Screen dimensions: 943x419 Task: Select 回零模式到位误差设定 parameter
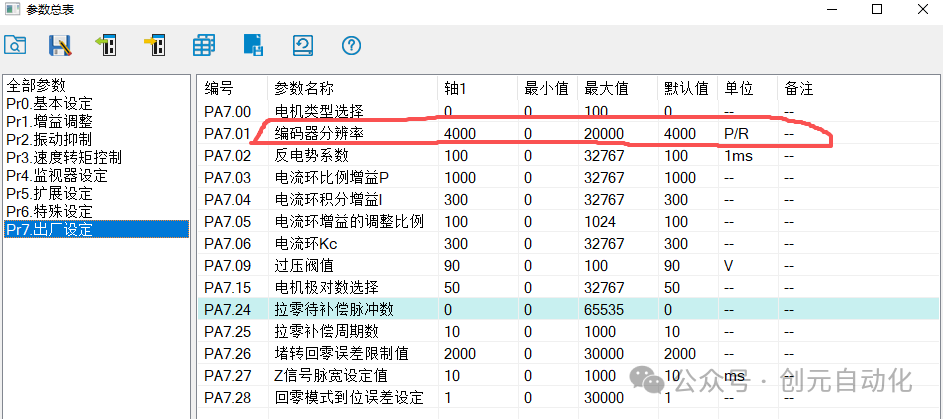coord(349,397)
